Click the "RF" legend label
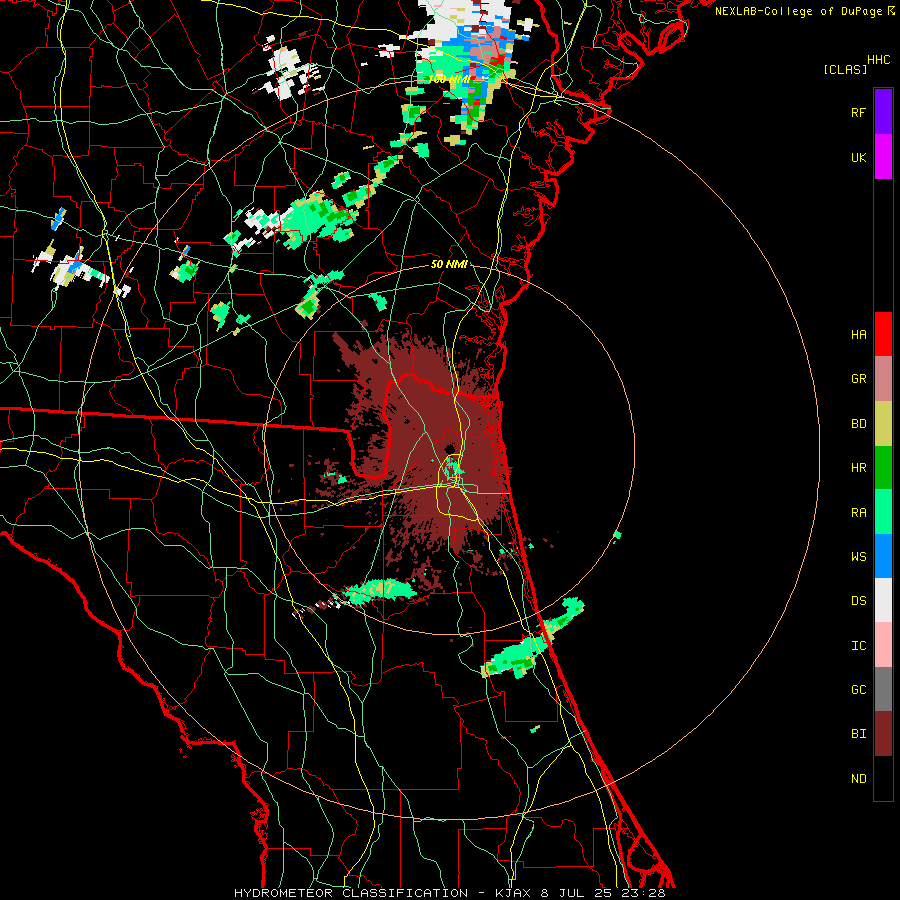900x900 pixels. (858, 113)
